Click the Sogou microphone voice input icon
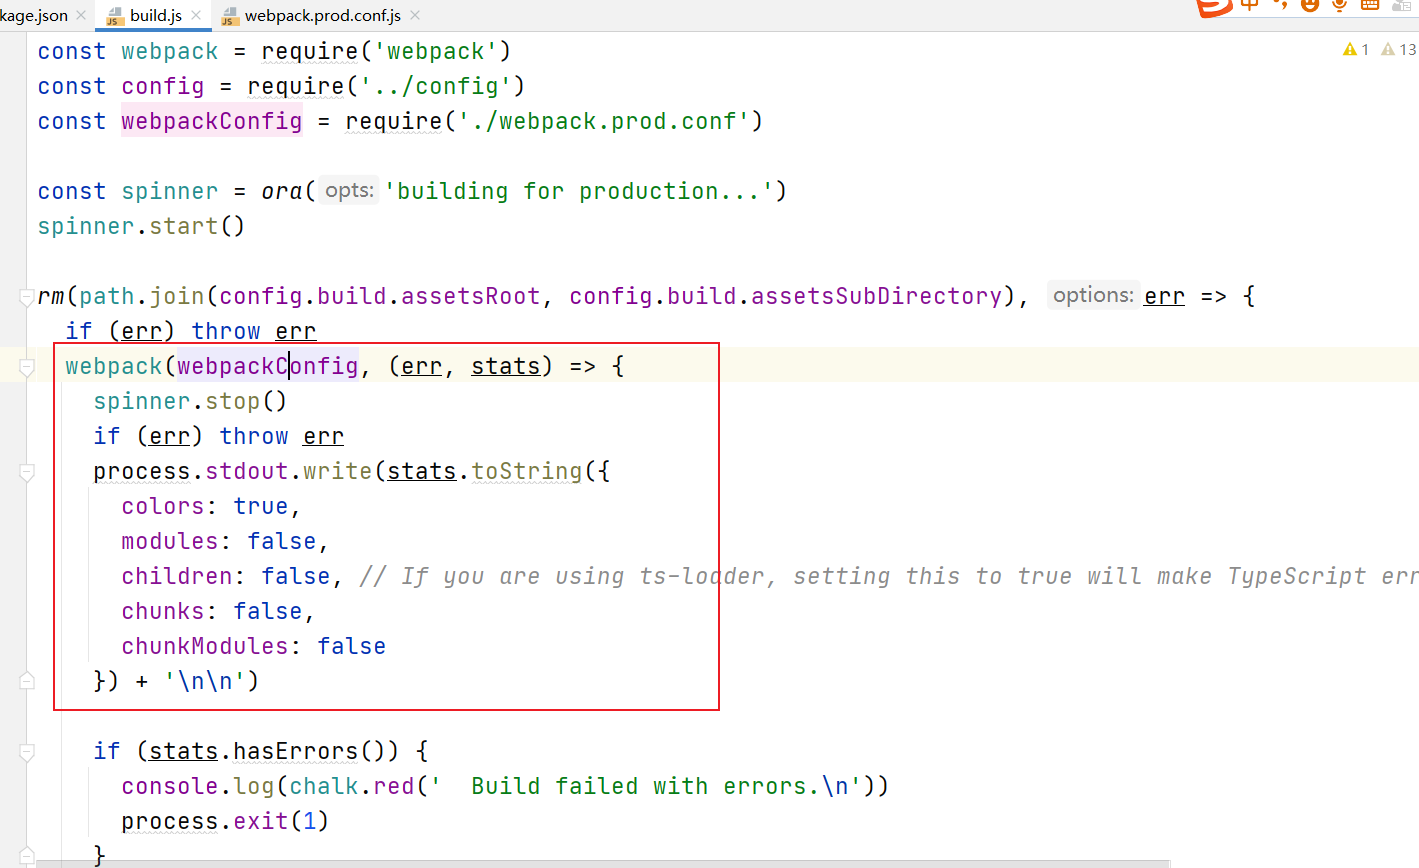The width and height of the screenshot is (1419, 868). (1339, 5)
